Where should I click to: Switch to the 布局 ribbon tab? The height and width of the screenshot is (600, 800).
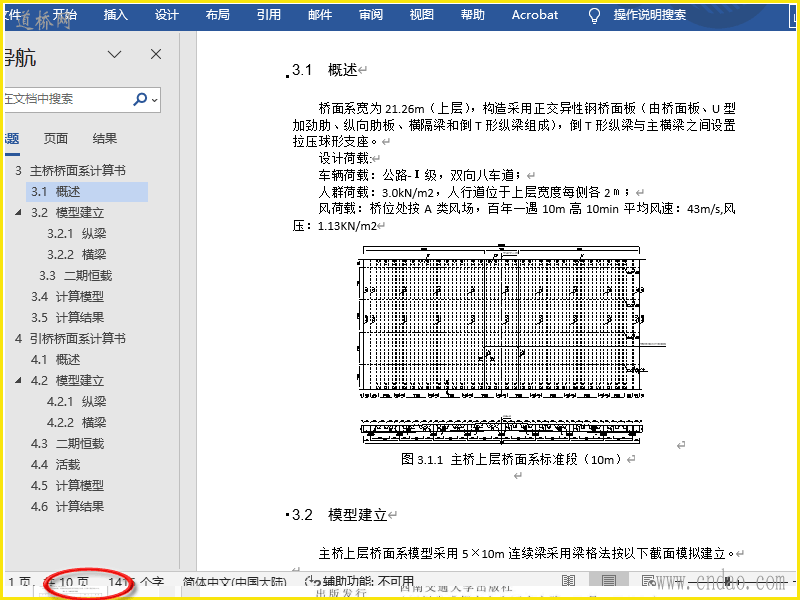pyautogui.click(x=217, y=15)
